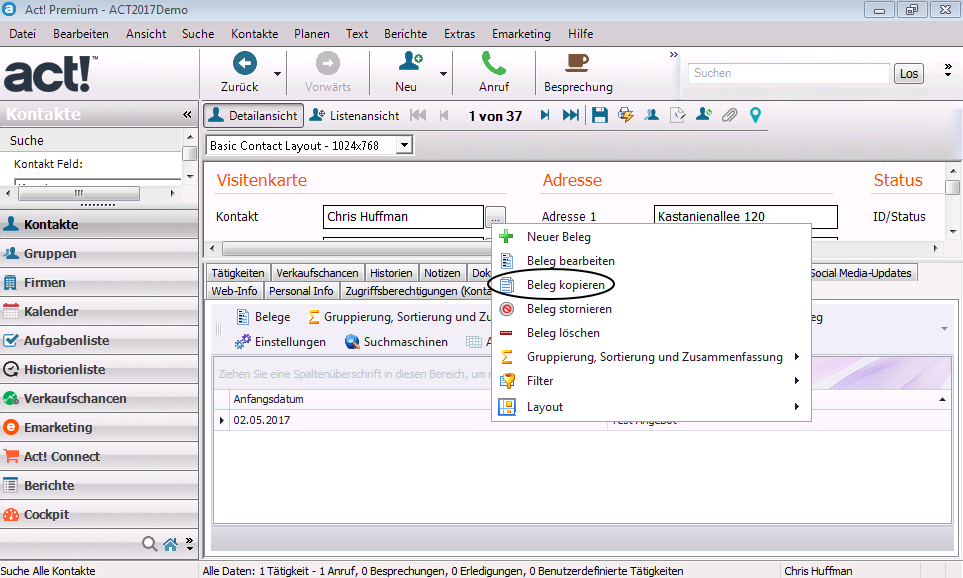Open Cockpit in the navigation sidebar

click(x=99, y=515)
